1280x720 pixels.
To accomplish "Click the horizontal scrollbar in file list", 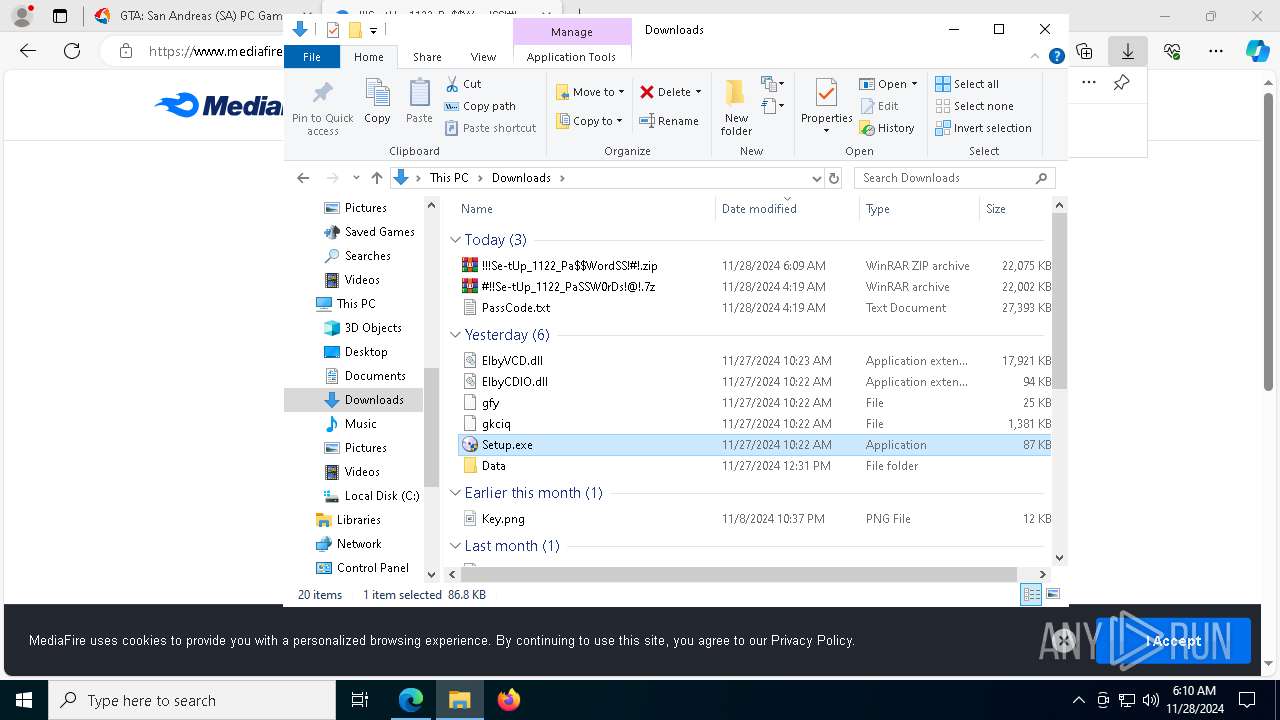I will point(739,574).
